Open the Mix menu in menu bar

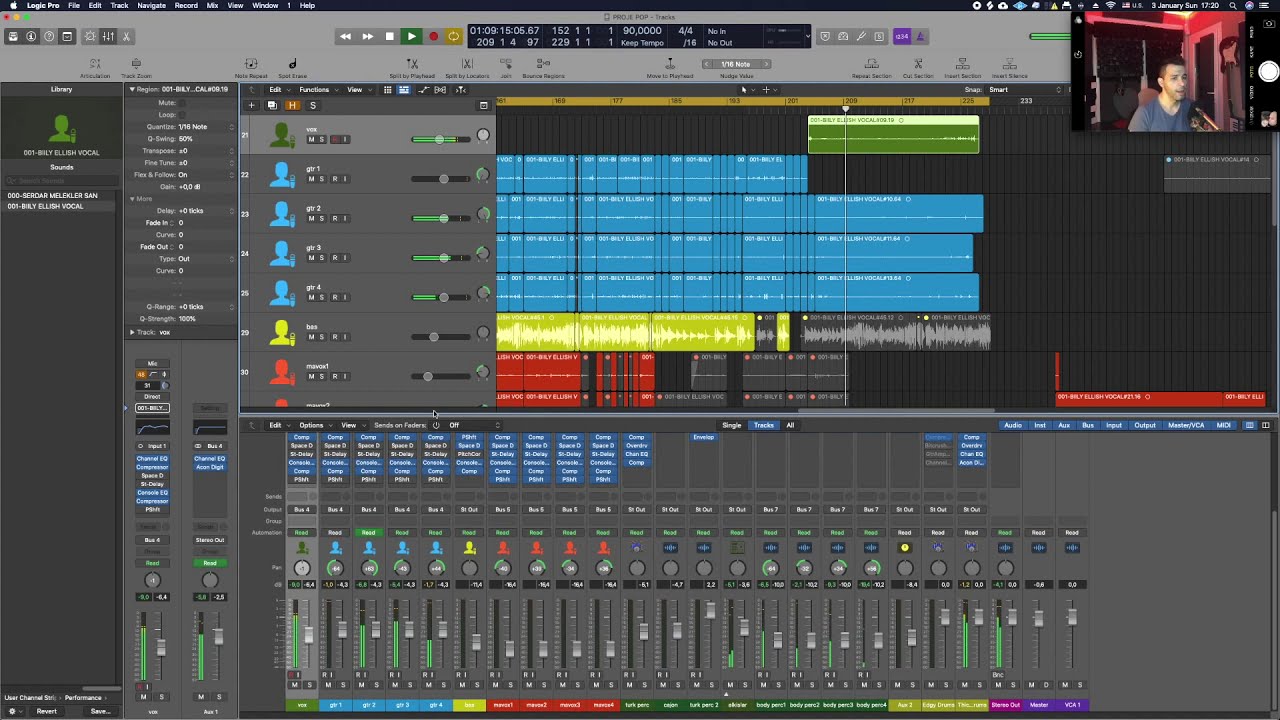tap(212, 6)
